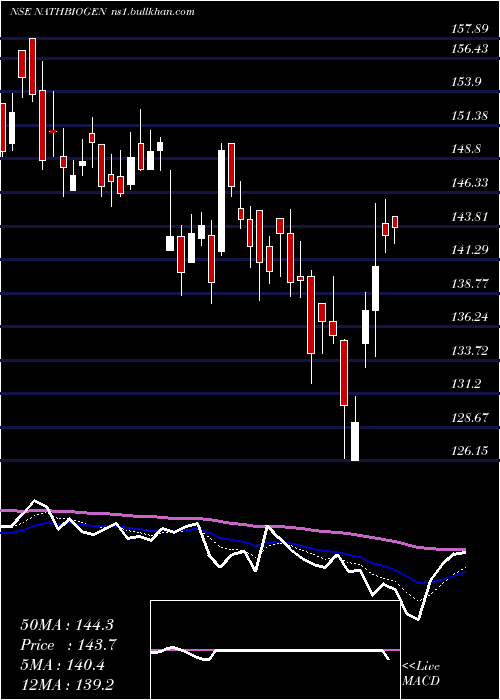500x700 pixels.
Task: Click the <<Live MACD label
Action: pos(421,674)
